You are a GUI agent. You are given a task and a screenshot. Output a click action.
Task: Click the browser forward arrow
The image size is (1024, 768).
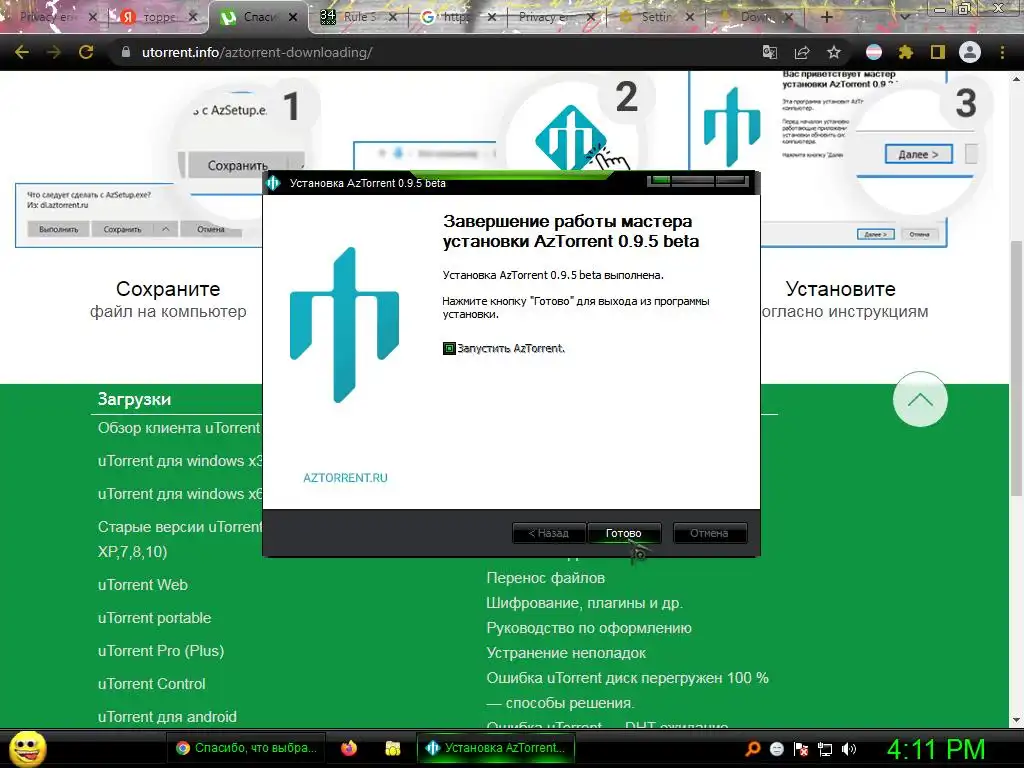pyautogui.click(x=54, y=52)
